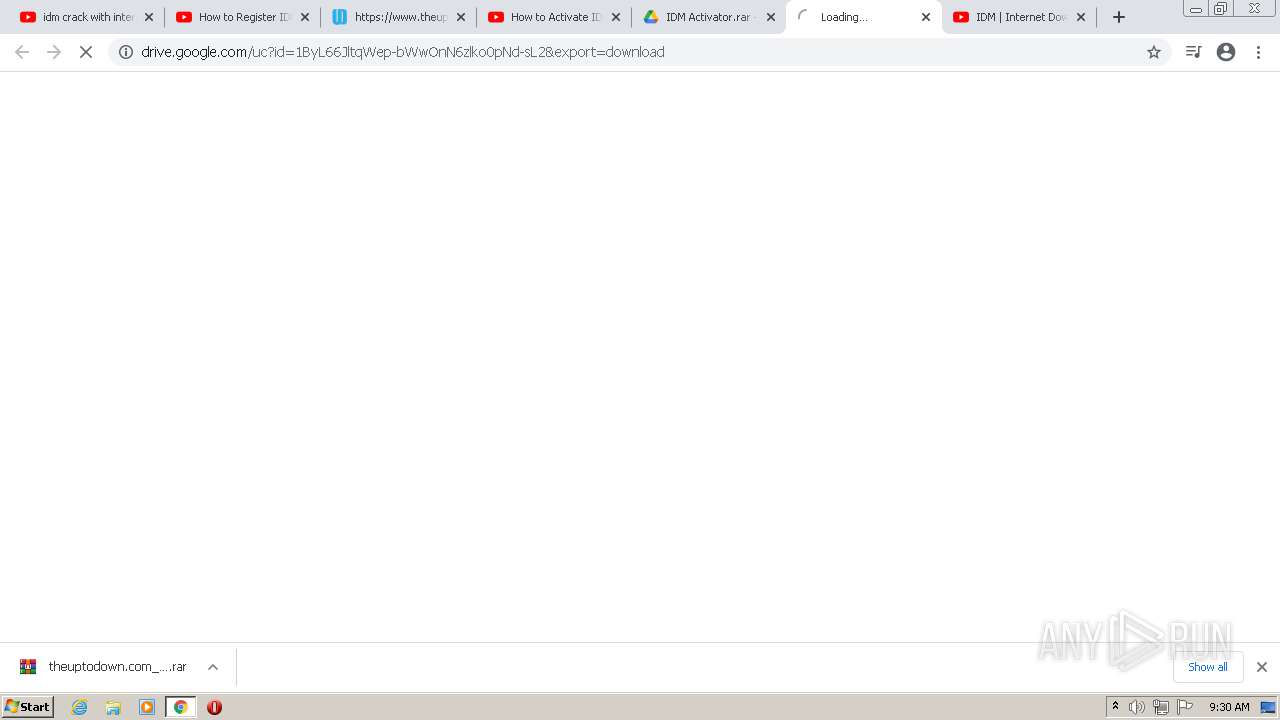Close the 'IDM Activator.rar' tab
Screen dimensions: 1280x720
click(x=771, y=17)
